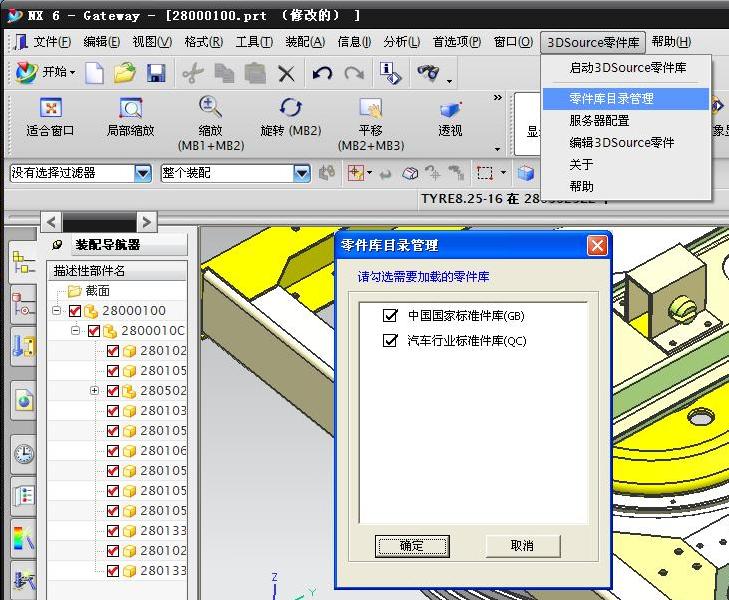Viewport: 729px width, 600px height.
Task: Close the 零件库目录管理 dialog
Action: click(597, 245)
